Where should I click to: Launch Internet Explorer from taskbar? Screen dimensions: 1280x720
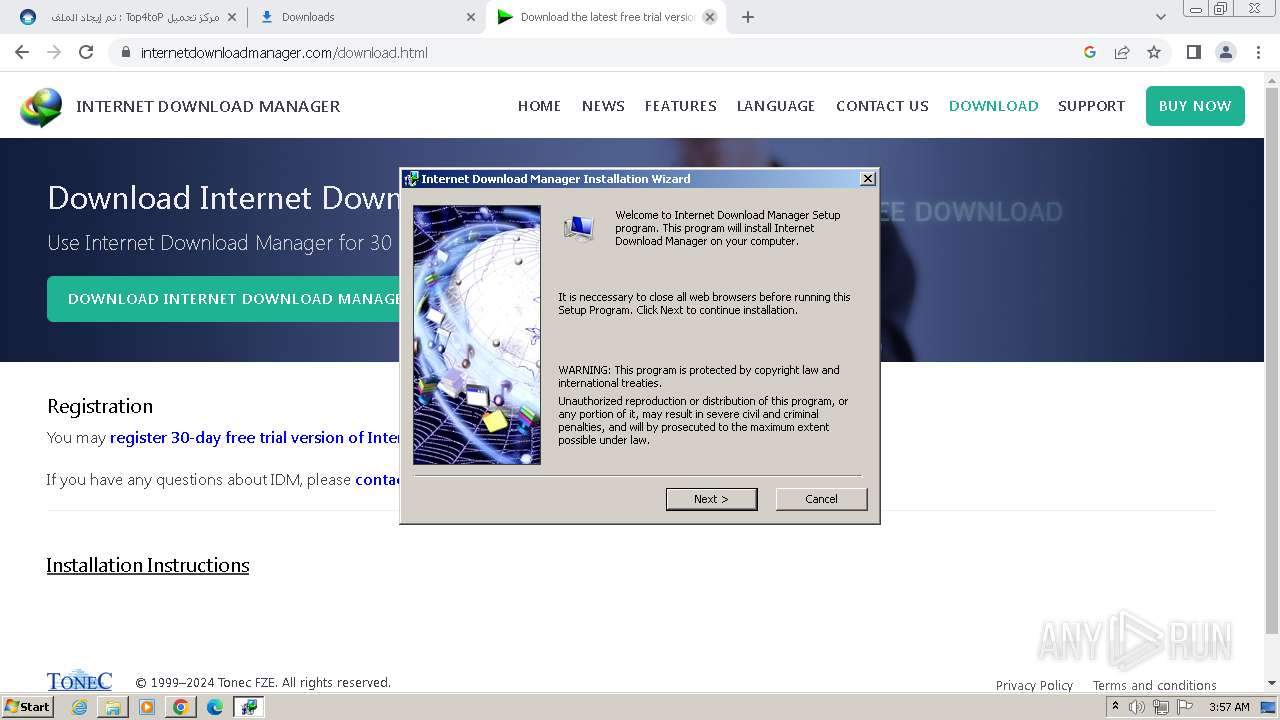pos(79,707)
